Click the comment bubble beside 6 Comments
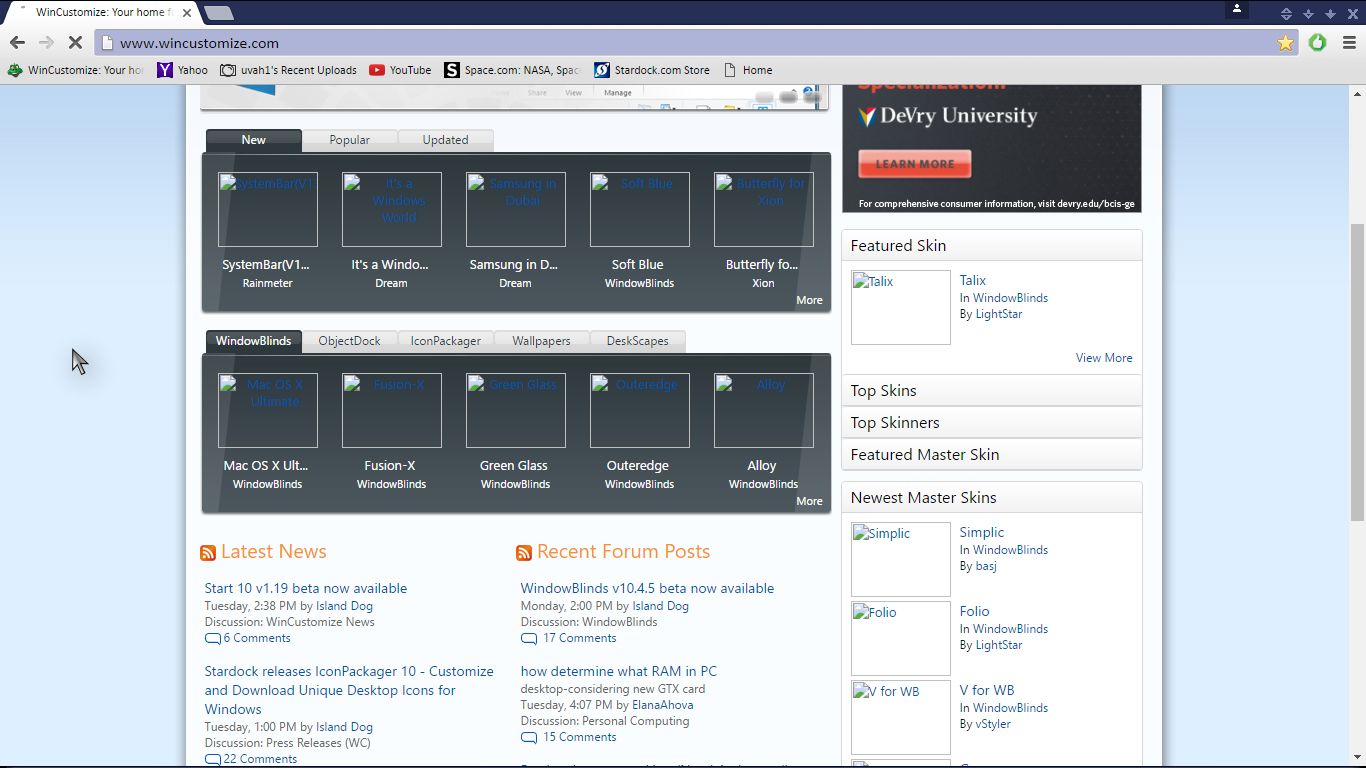The image size is (1366, 768). 212,638
